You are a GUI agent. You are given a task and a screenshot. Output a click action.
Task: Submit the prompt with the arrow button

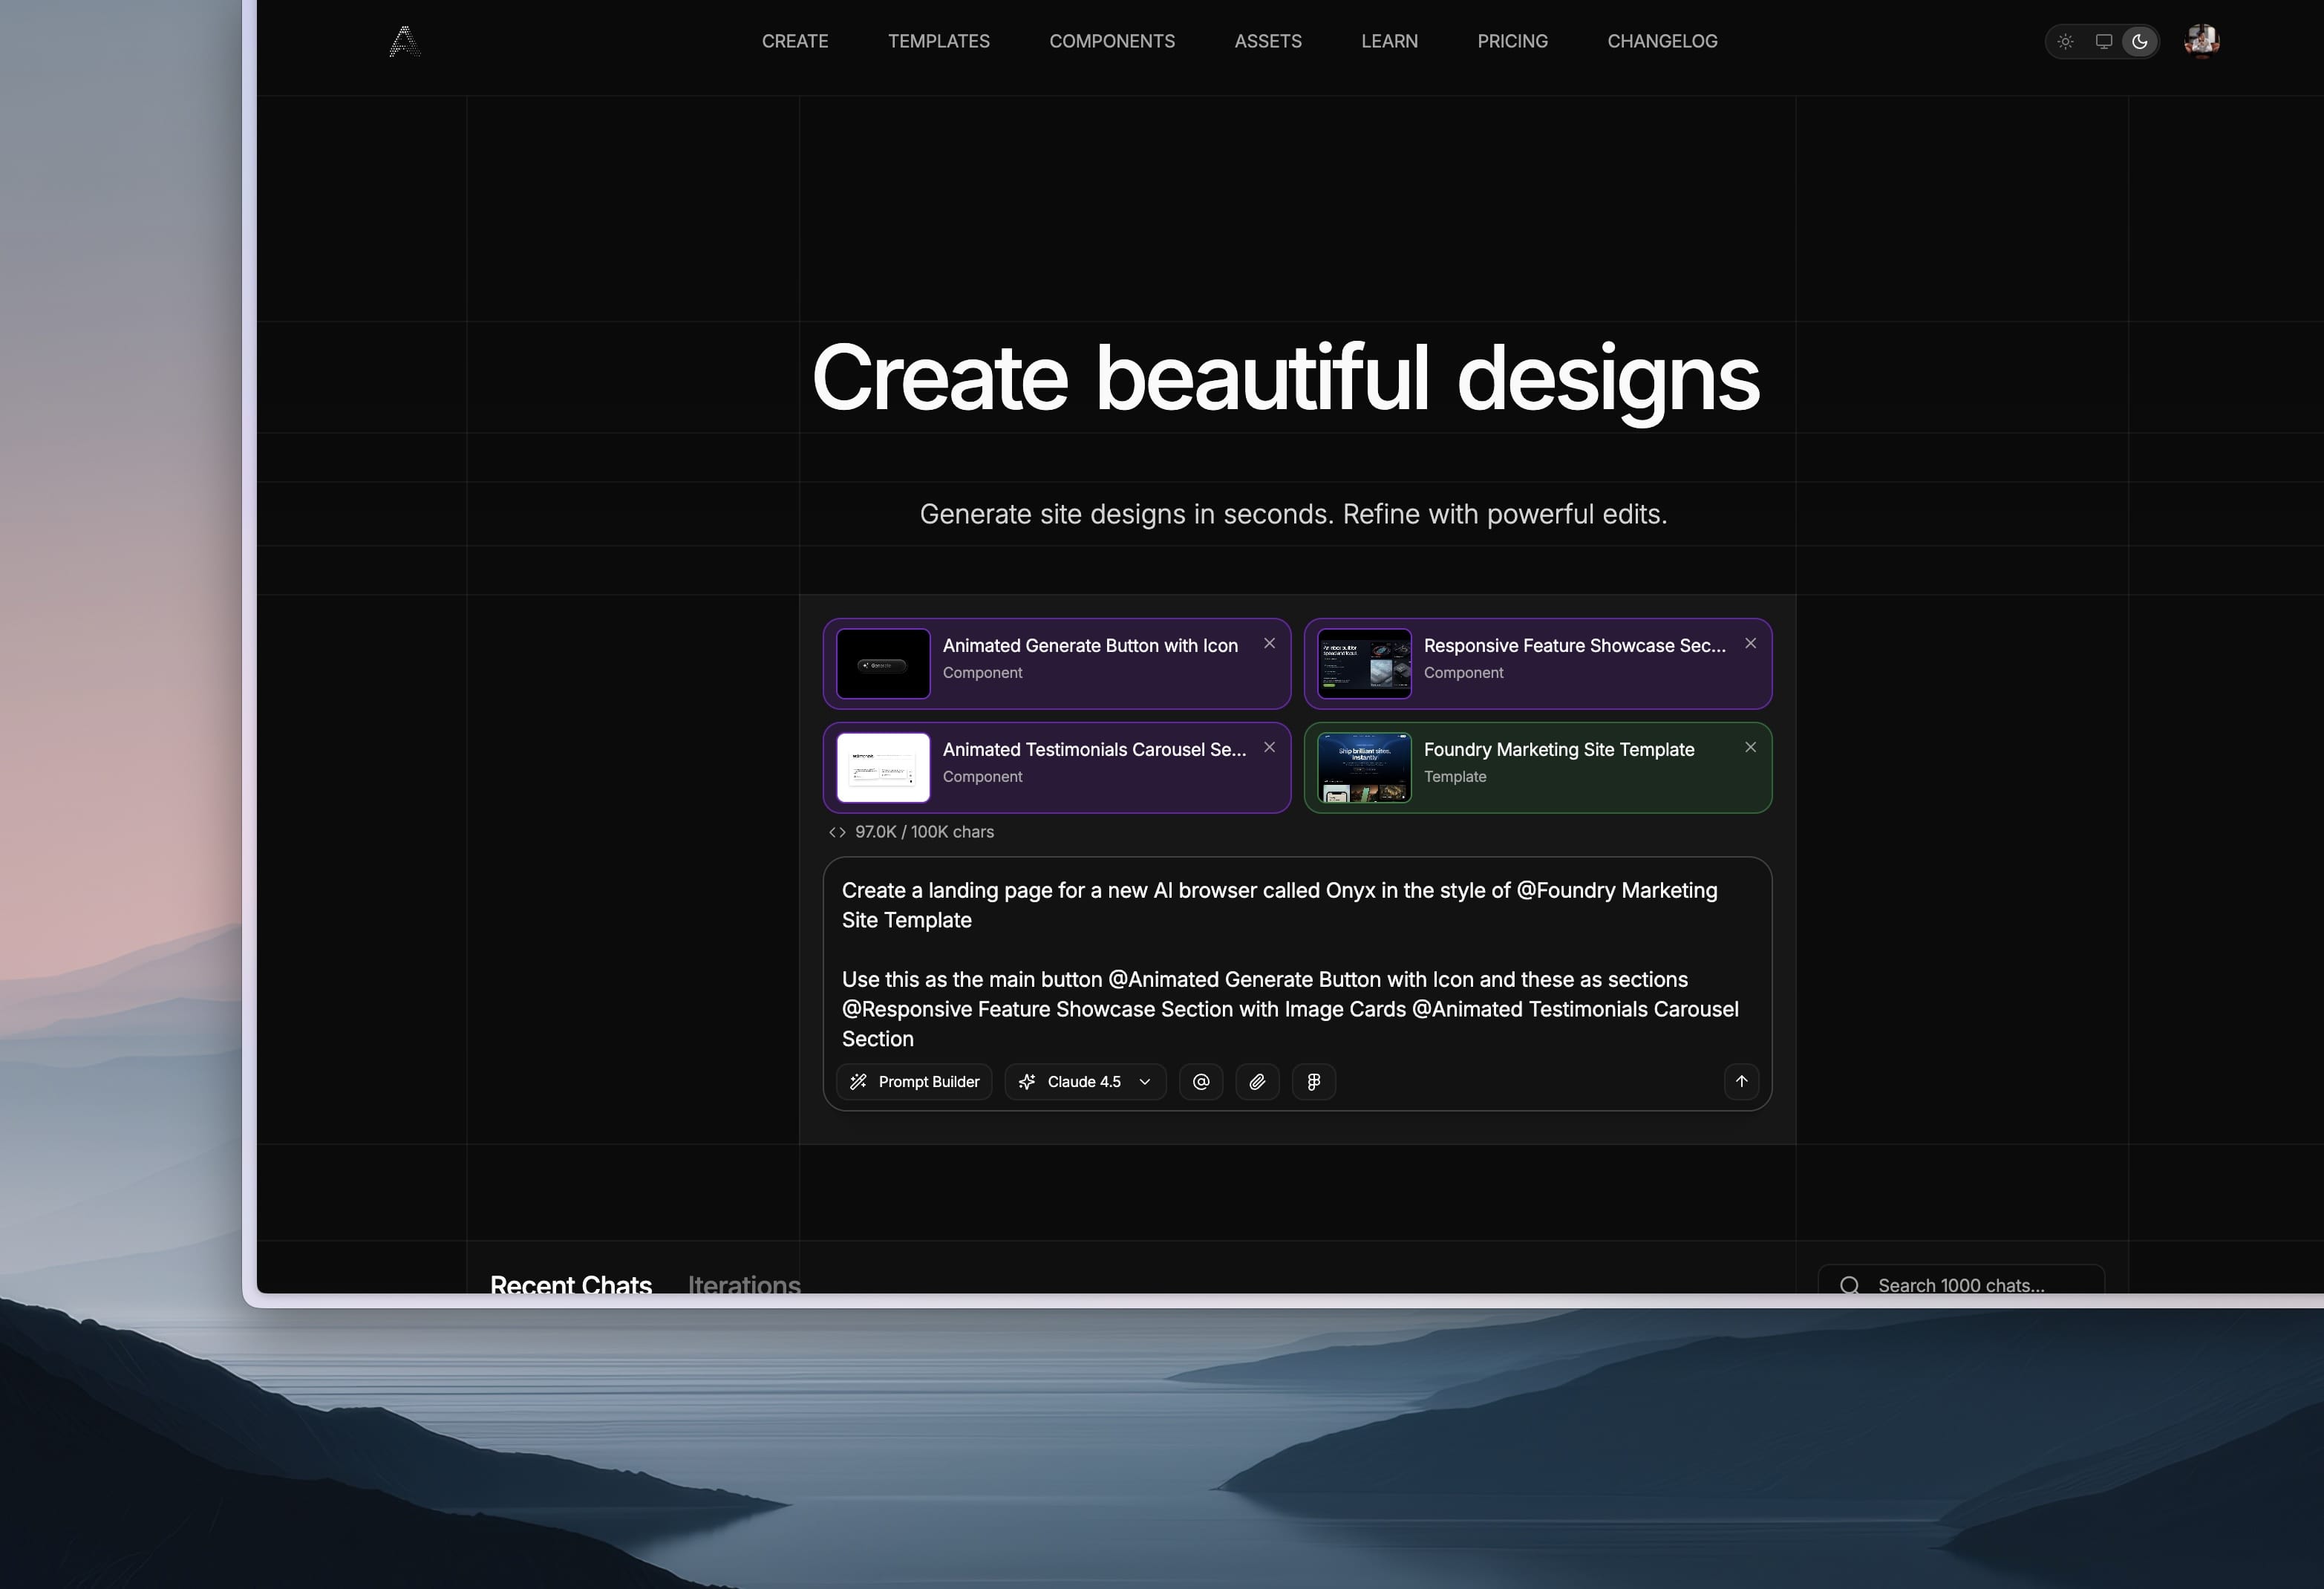click(x=1741, y=1081)
